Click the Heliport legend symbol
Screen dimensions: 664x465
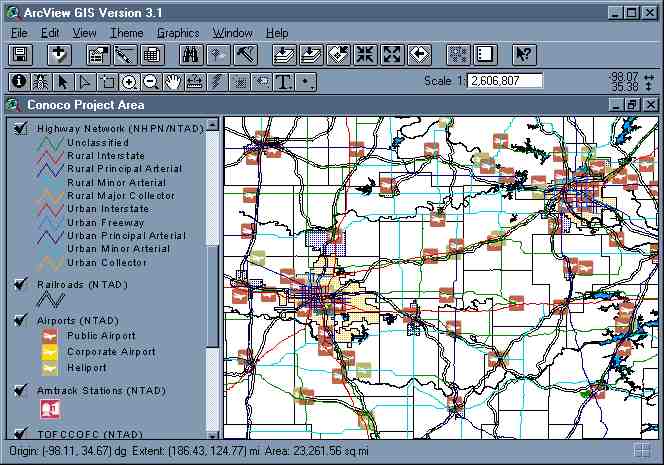click(x=50, y=368)
